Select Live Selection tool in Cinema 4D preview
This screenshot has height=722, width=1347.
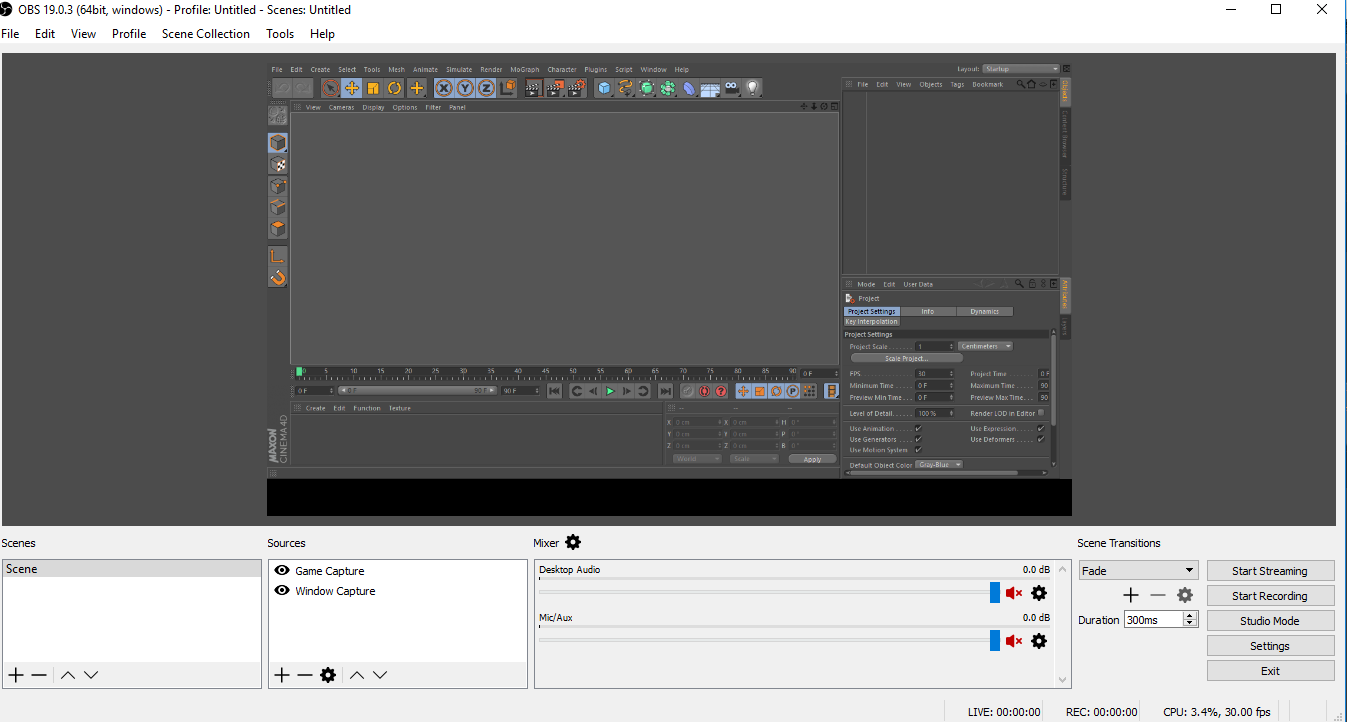coord(330,88)
